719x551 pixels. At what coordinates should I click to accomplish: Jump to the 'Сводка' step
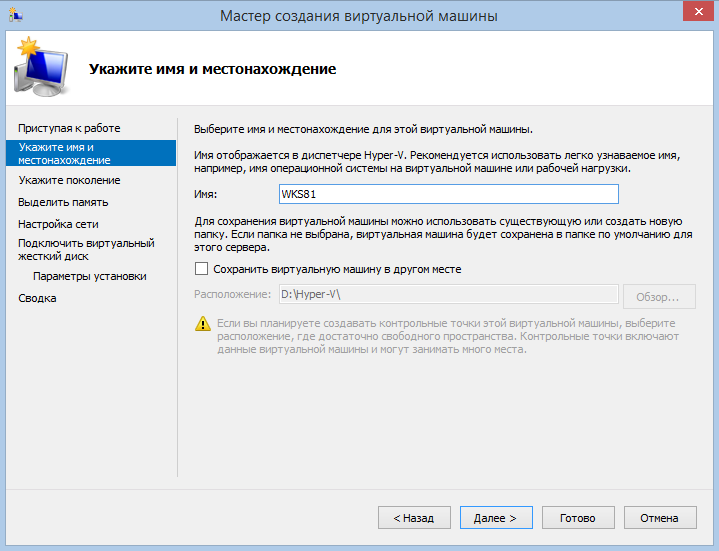(x=37, y=298)
